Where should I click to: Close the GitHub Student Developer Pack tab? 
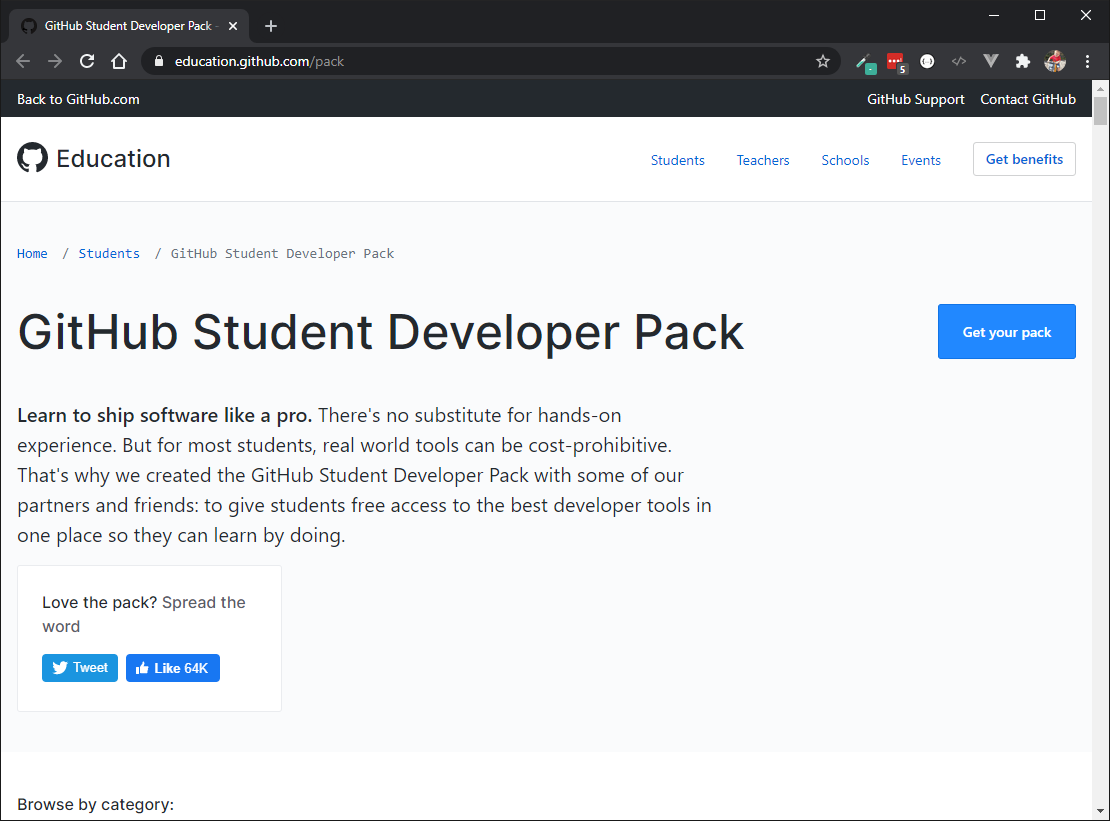[x=233, y=26]
